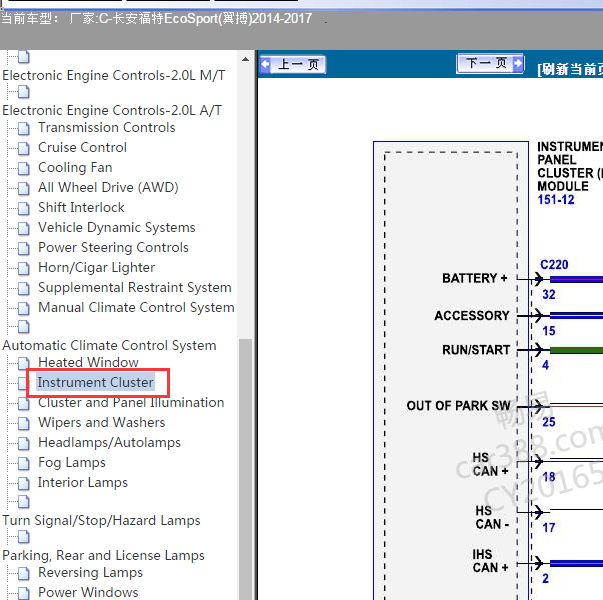Open Interior Lamps diagram
Viewport: 603px width, 600px height.
coord(83,482)
